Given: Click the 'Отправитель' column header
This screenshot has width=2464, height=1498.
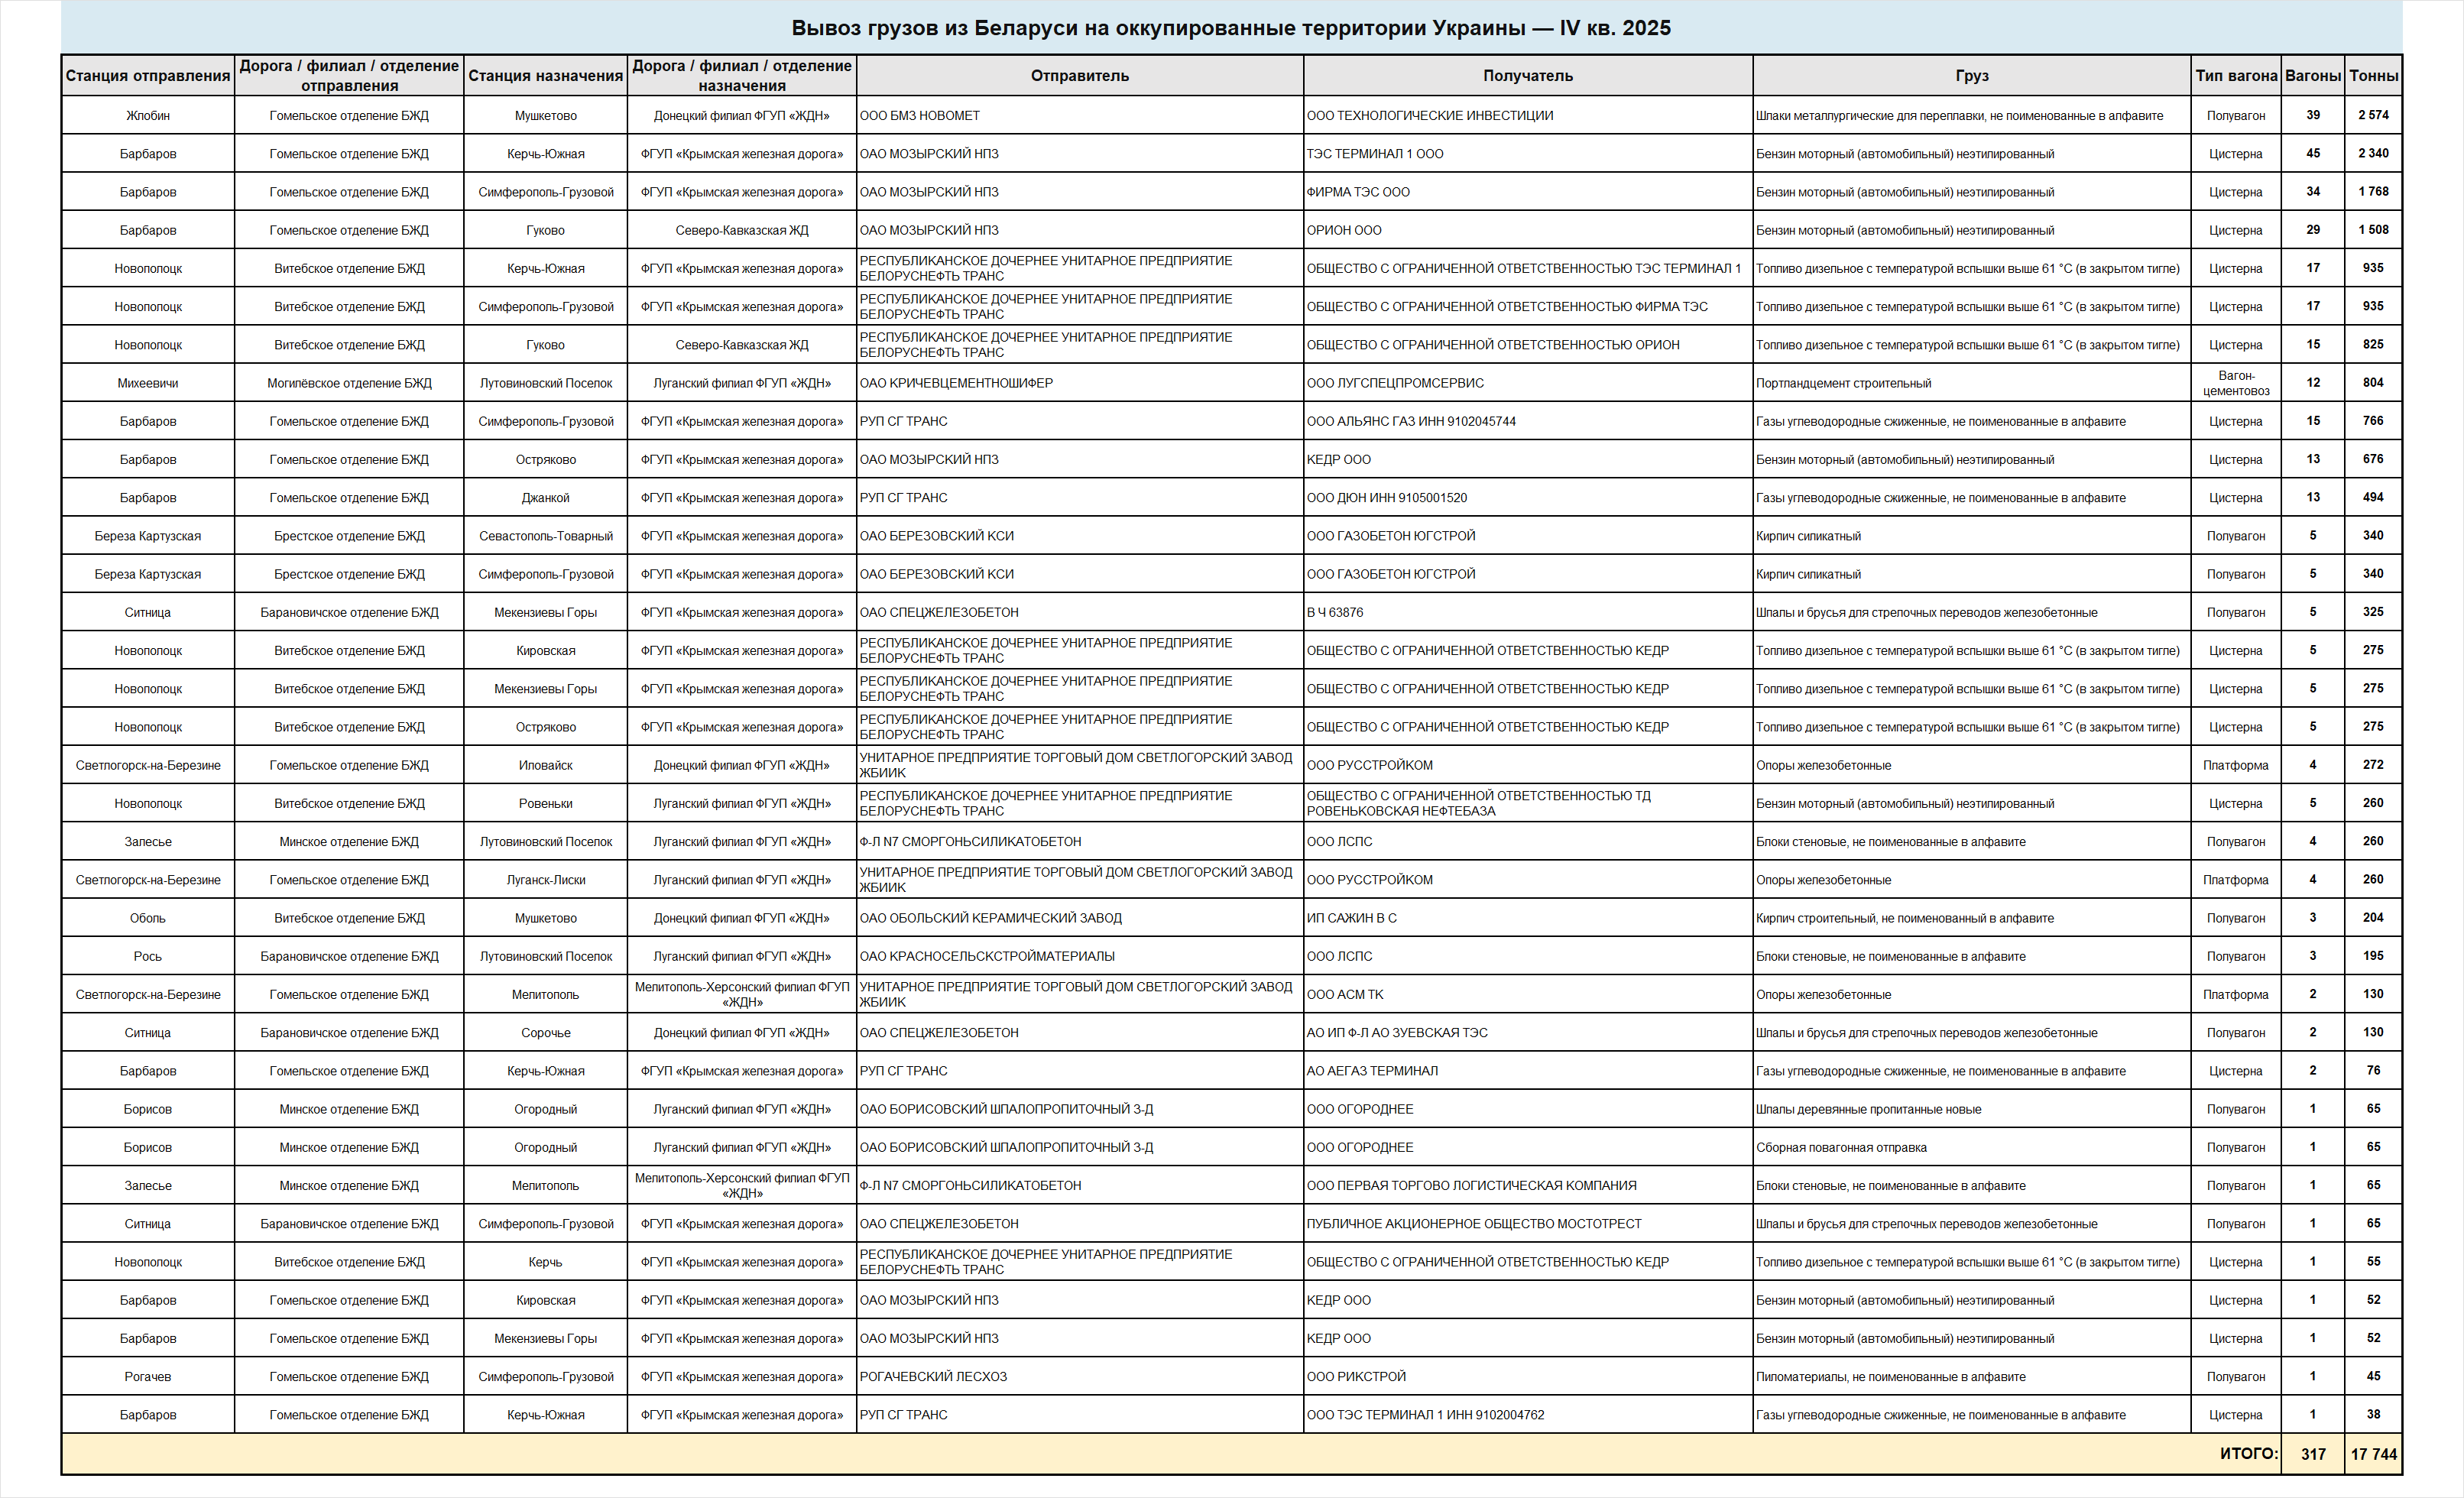Looking at the screenshot, I should 1080,76.
